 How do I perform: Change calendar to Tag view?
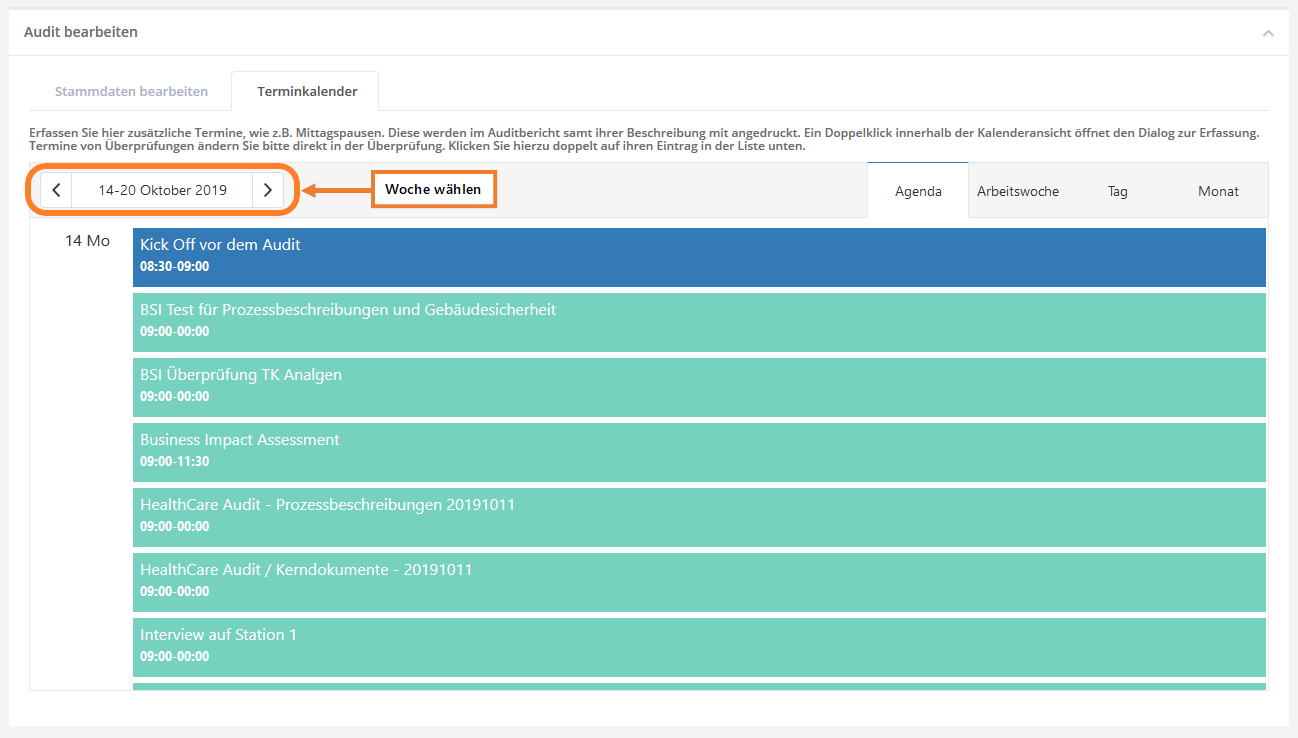[x=1117, y=191]
